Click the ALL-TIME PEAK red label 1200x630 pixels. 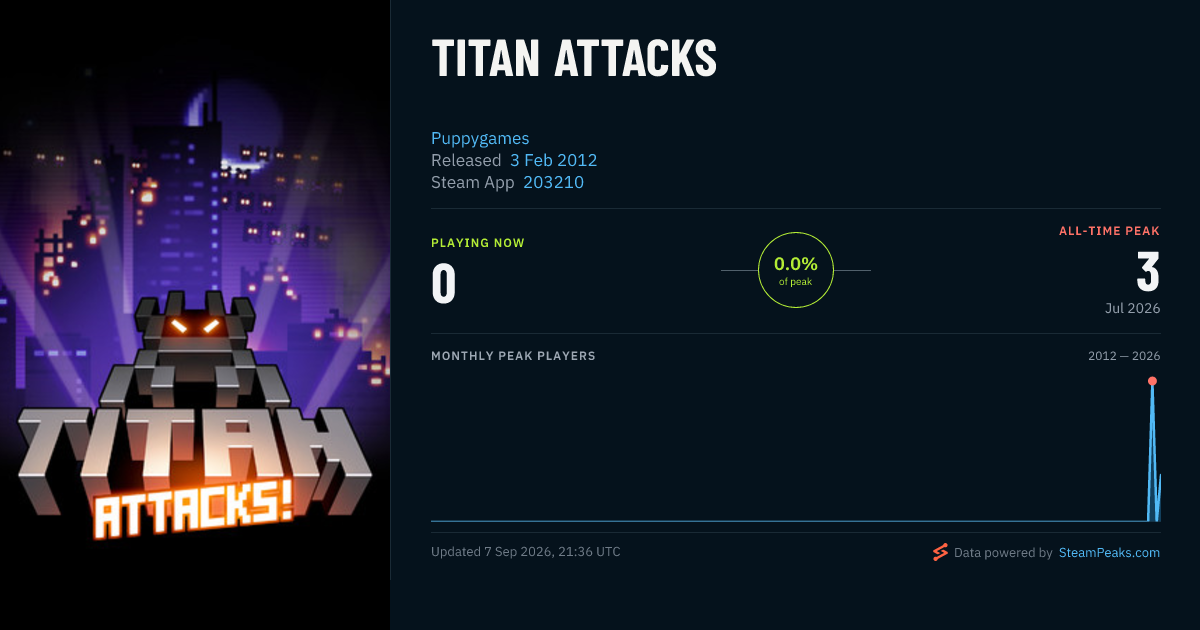[x=1109, y=231]
